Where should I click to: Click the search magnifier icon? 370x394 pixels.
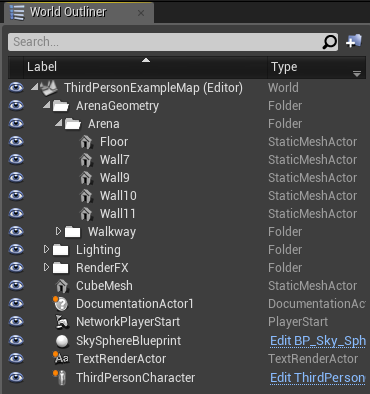click(x=329, y=42)
